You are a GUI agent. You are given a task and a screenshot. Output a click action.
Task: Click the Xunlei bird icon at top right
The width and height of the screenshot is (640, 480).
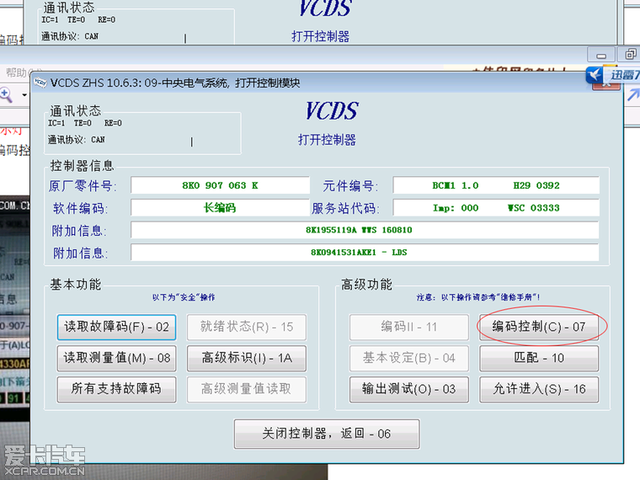[x=595, y=74]
